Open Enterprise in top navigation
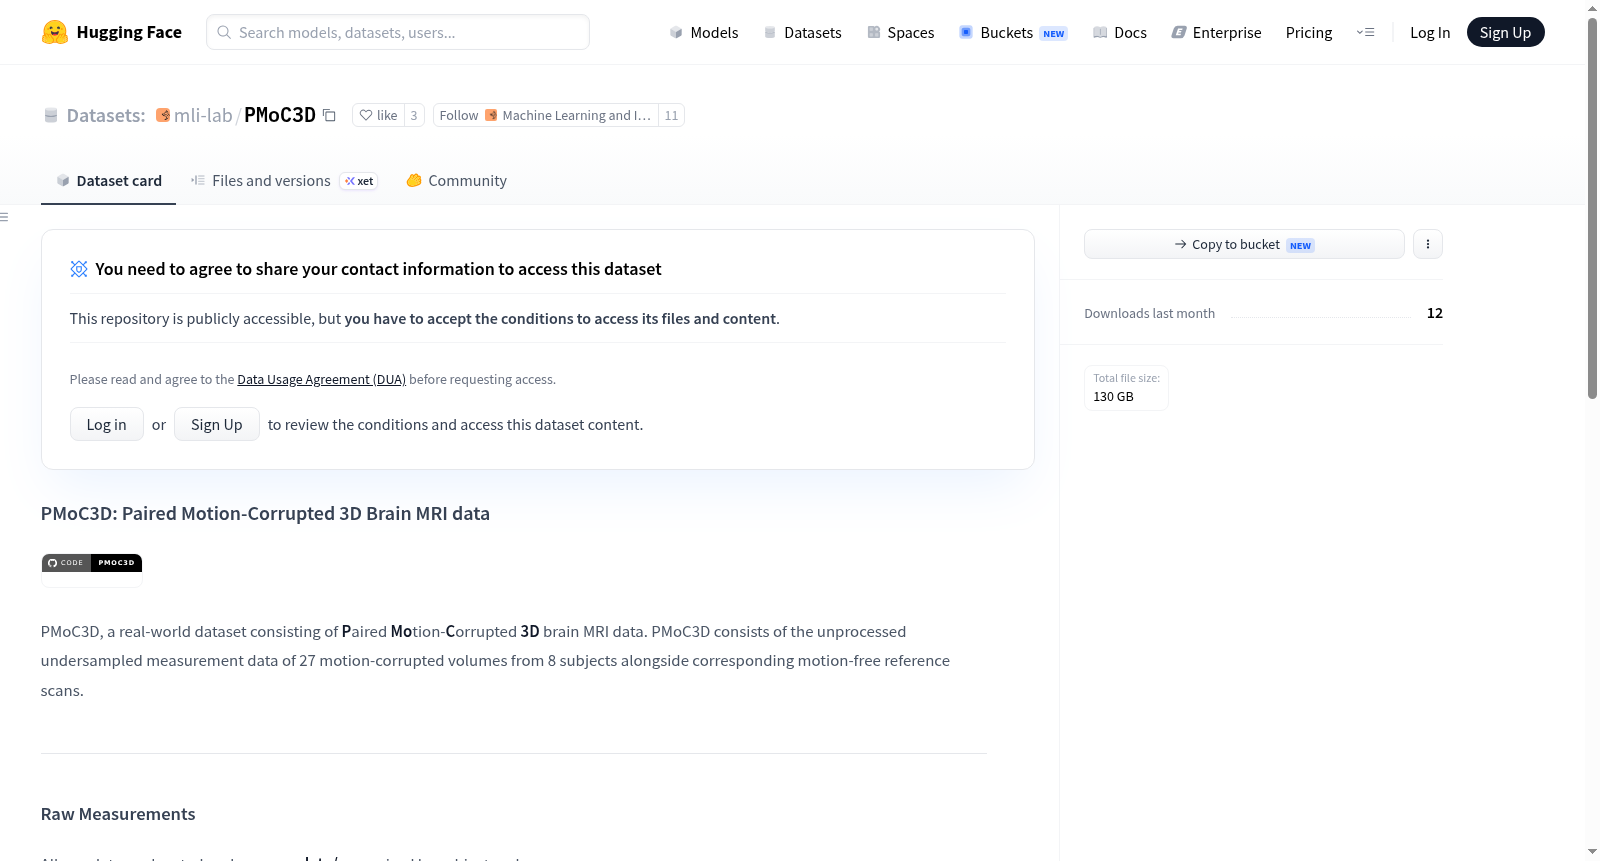Image resolution: width=1600 pixels, height=861 pixels. [1216, 32]
